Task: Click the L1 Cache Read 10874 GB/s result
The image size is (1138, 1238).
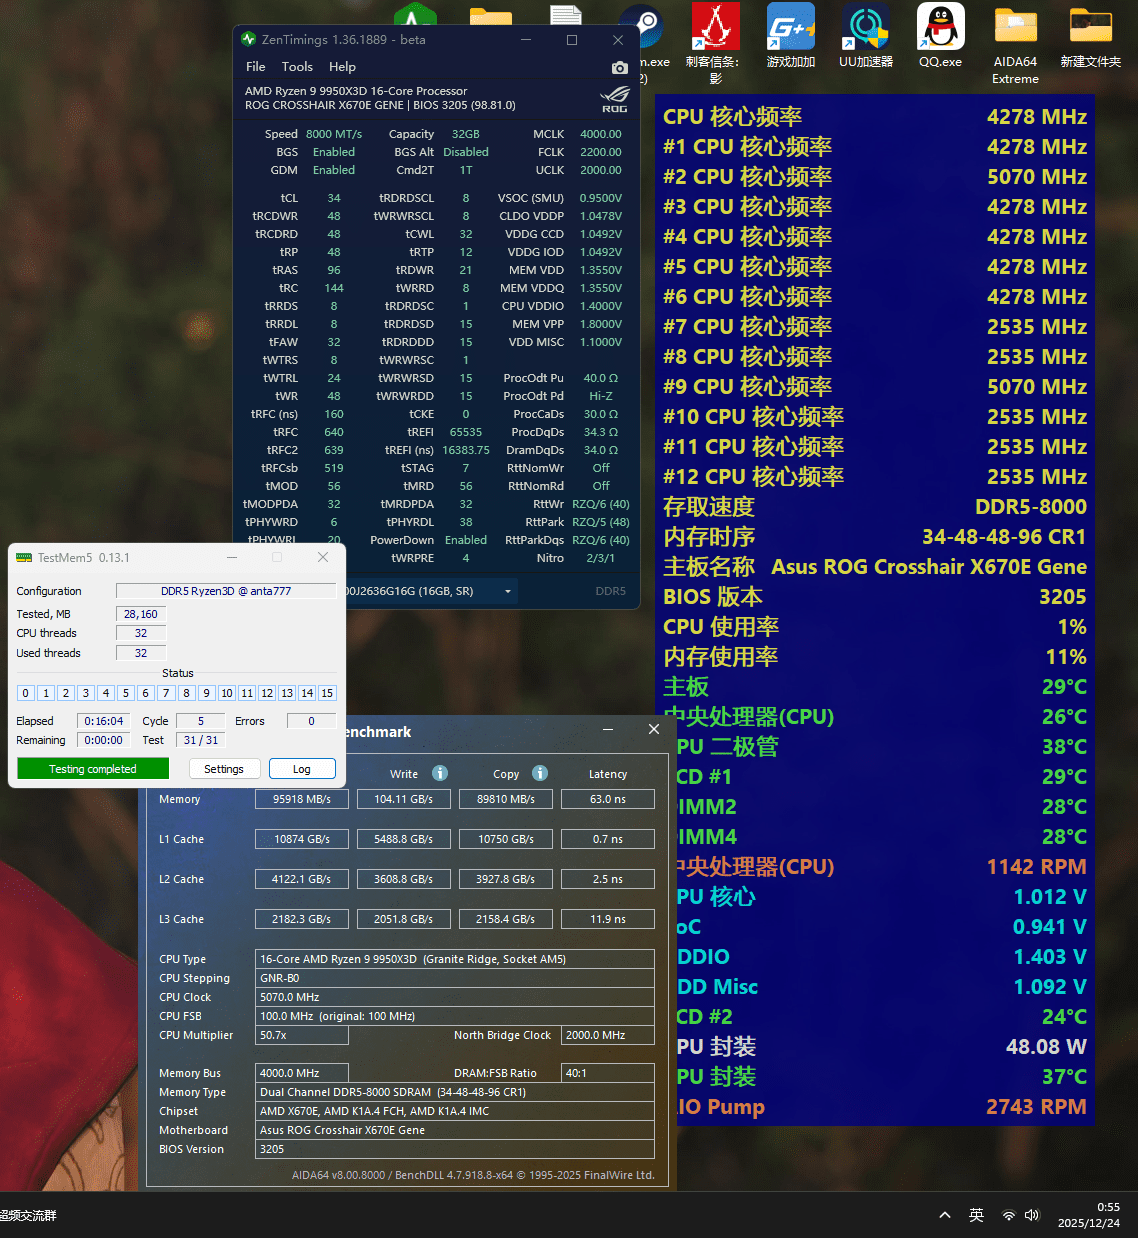Action: pyautogui.click(x=302, y=839)
